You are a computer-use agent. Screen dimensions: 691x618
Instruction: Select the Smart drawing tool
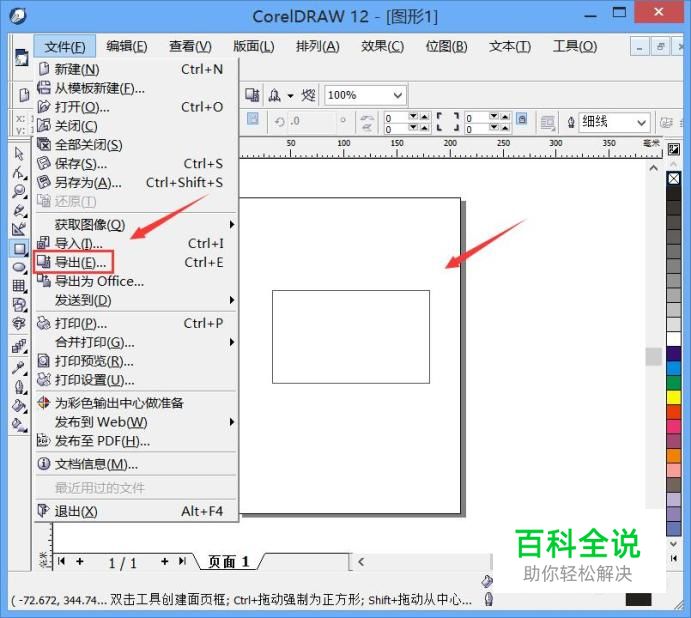point(19,229)
